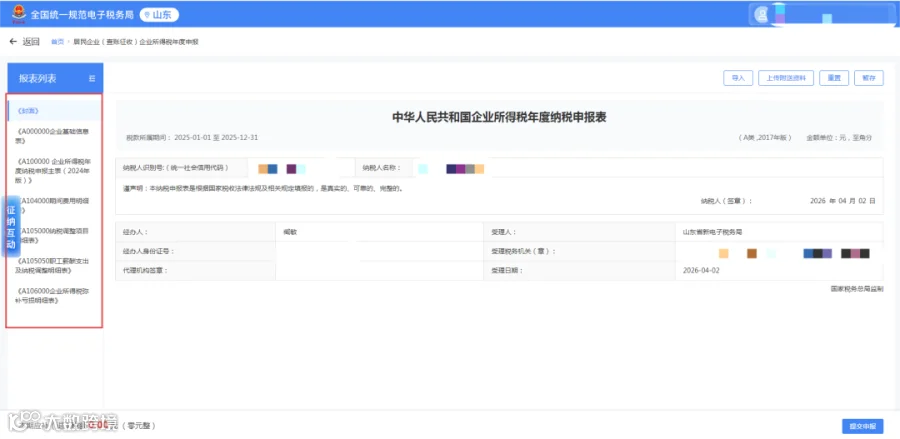Click the 金额单位：元，至角分 label
The width and height of the screenshot is (900, 439).
(839, 138)
